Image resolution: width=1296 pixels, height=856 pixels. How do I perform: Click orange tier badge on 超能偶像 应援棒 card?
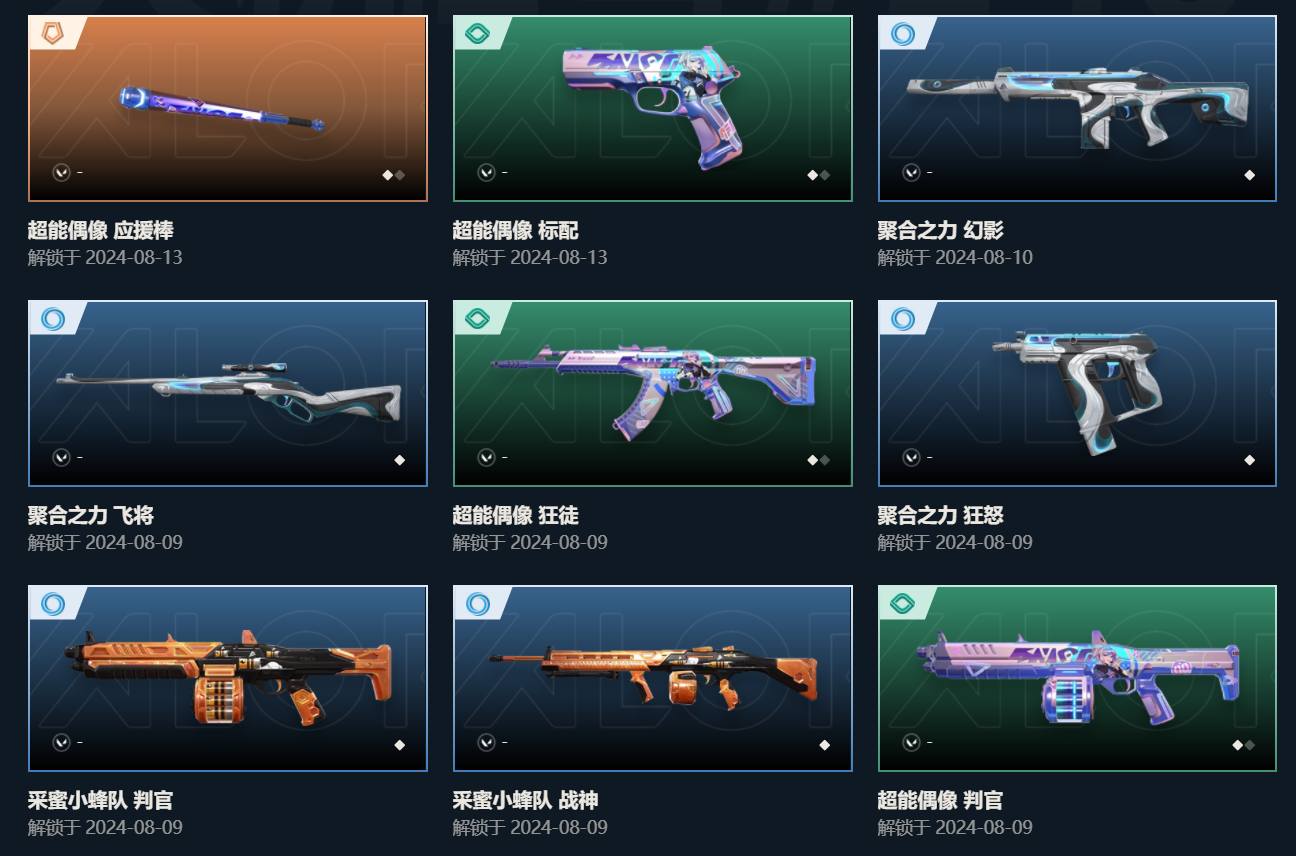[x=53, y=34]
